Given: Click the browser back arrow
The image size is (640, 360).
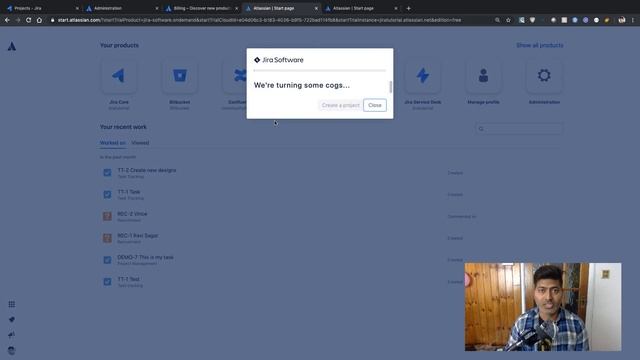Looking at the screenshot, I should (7, 20).
